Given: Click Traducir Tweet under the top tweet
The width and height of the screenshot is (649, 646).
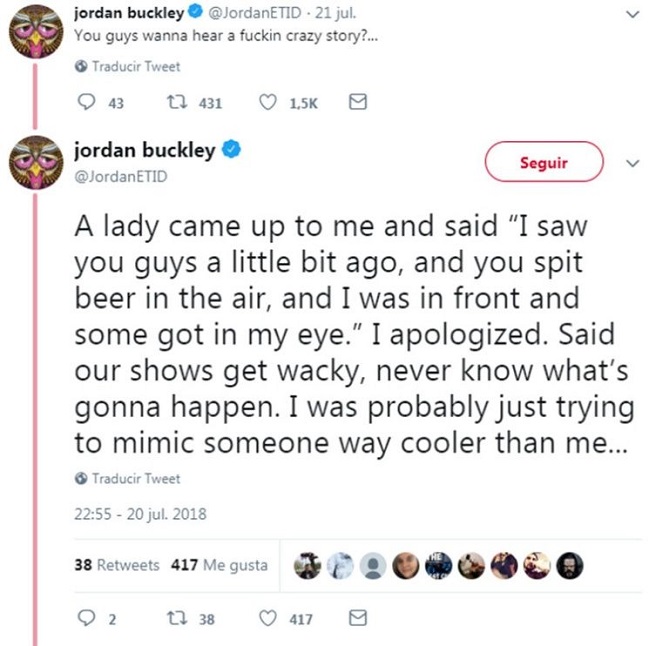Looking at the screenshot, I should click(x=128, y=66).
